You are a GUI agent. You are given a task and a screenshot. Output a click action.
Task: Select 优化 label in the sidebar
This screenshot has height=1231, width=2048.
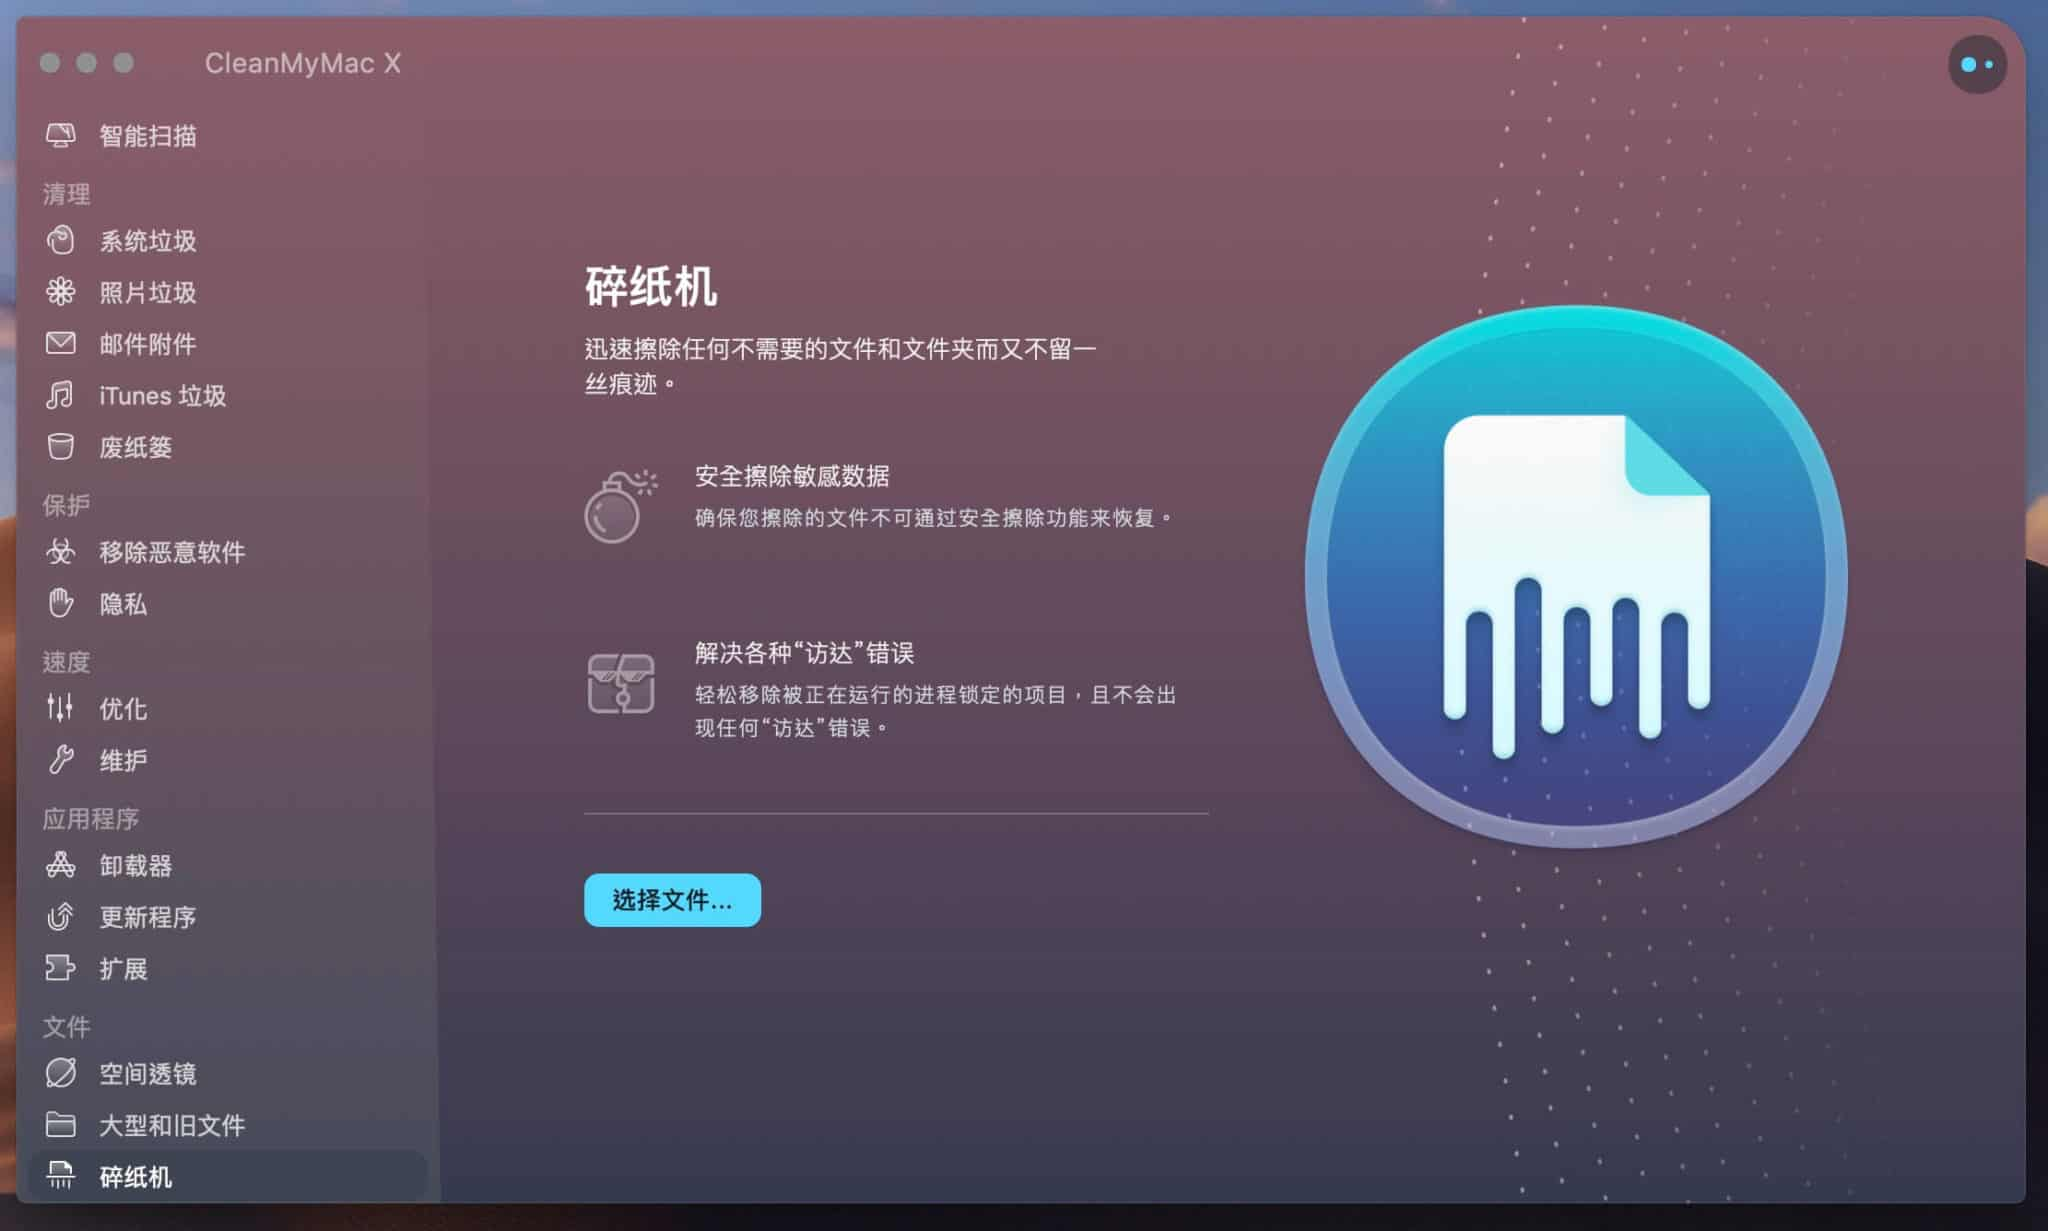(x=123, y=709)
